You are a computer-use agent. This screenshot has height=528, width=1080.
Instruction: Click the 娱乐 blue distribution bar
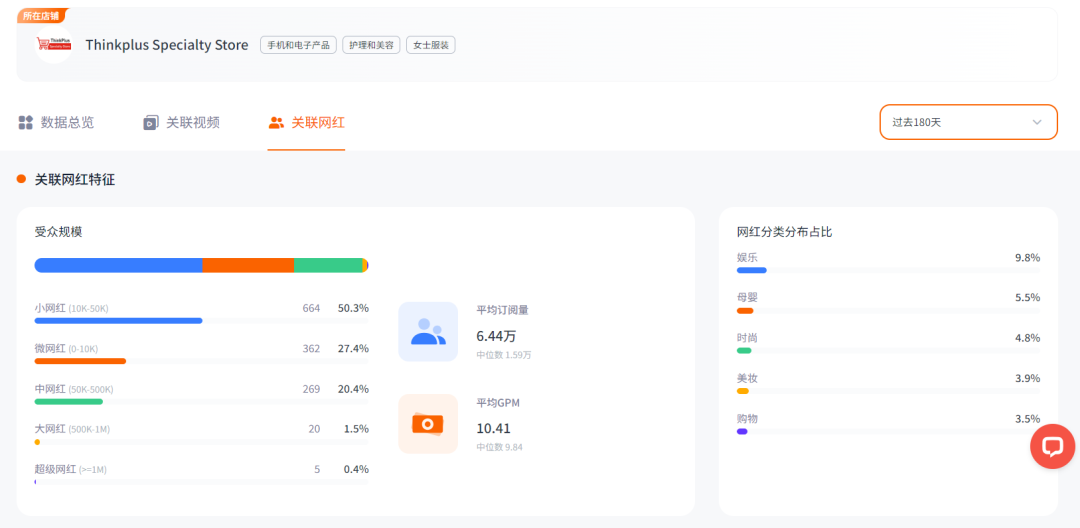(x=751, y=270)
